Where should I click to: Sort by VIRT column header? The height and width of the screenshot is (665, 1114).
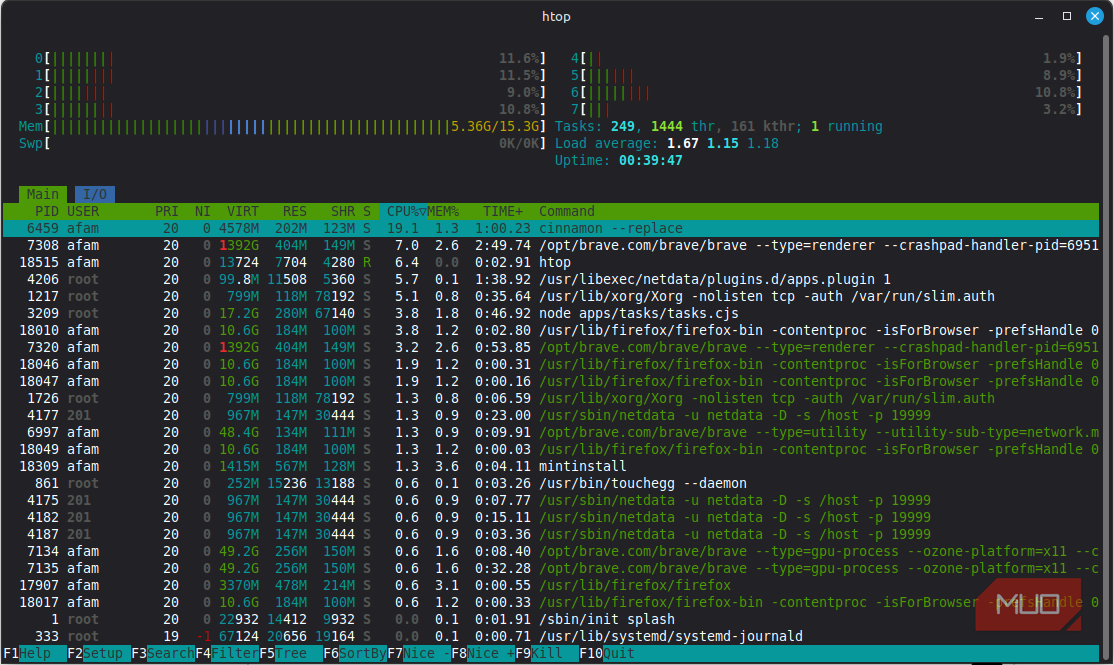242,211
